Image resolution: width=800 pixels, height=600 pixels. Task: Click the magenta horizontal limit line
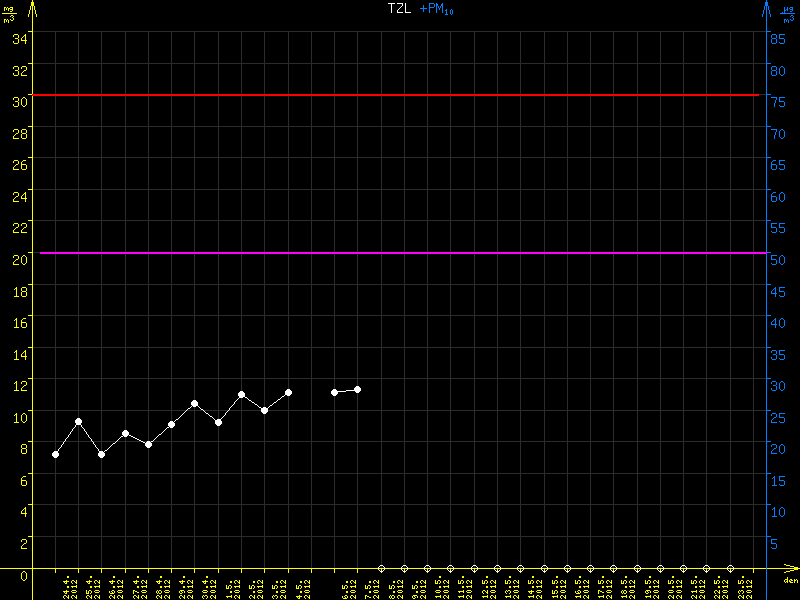click(400, 253)
